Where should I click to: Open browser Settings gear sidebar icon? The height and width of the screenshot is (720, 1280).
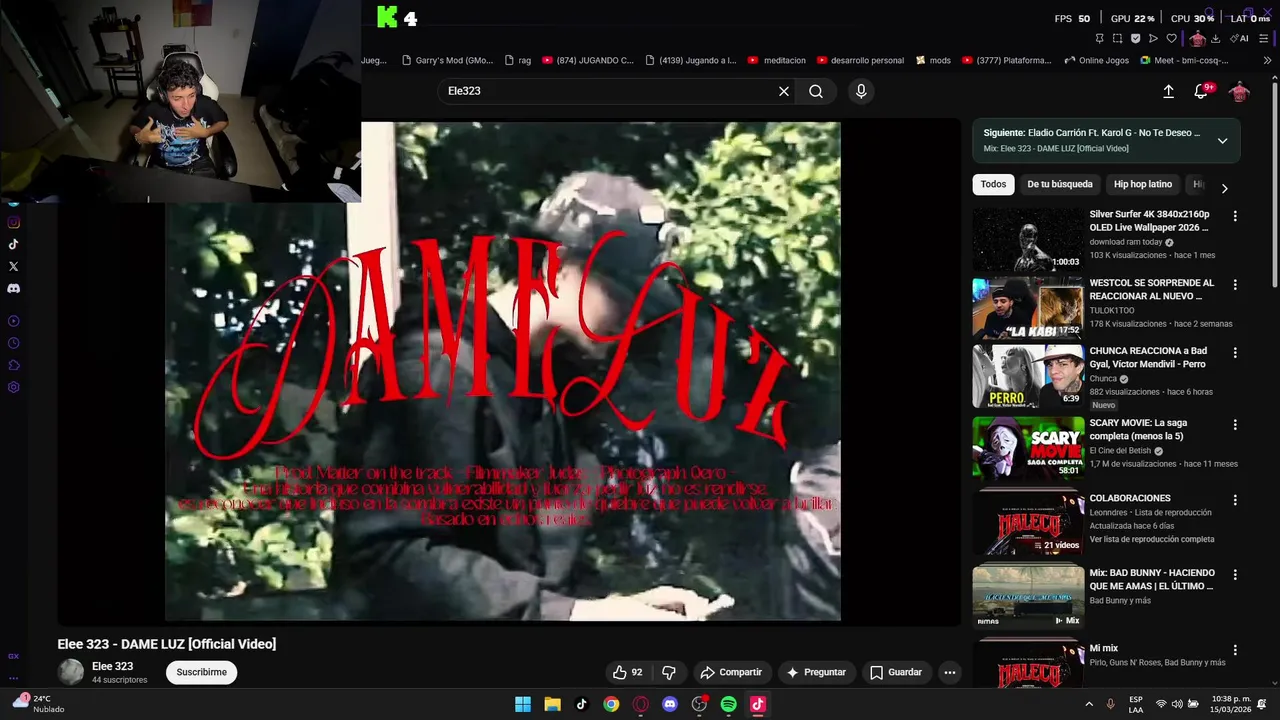pyautogui.click(x=14, y=387)
